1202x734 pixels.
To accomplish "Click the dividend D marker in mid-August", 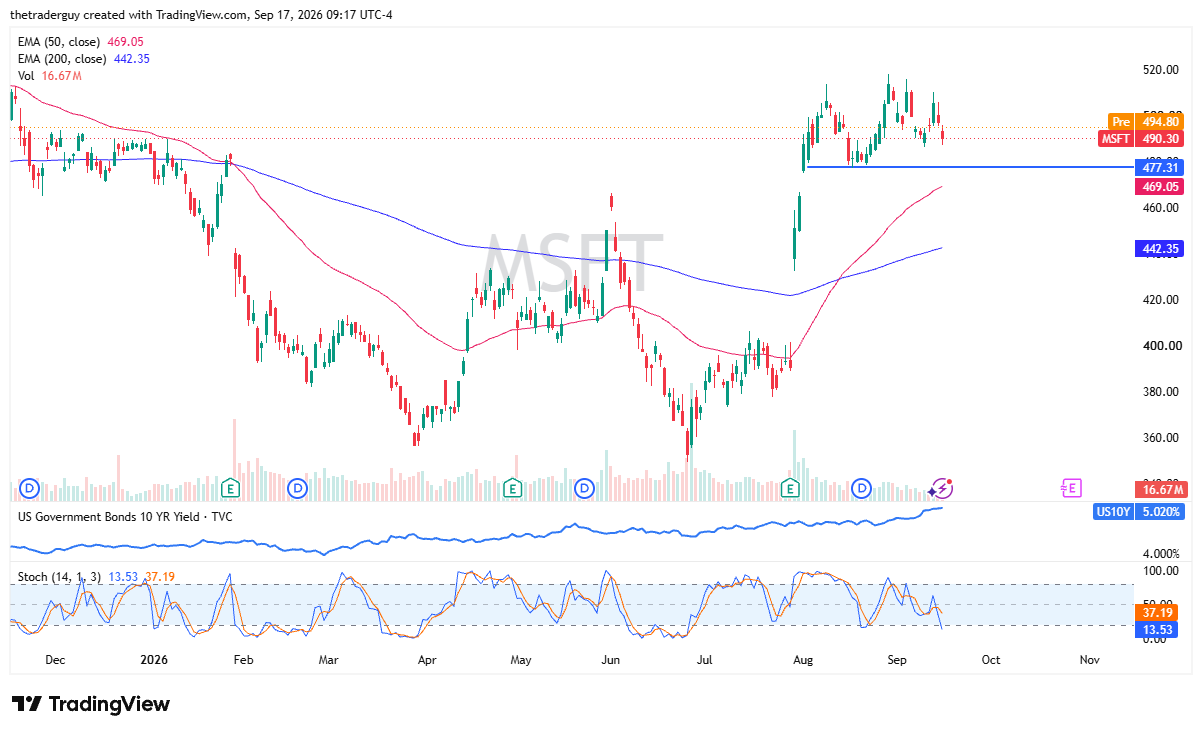I will 862,488.
